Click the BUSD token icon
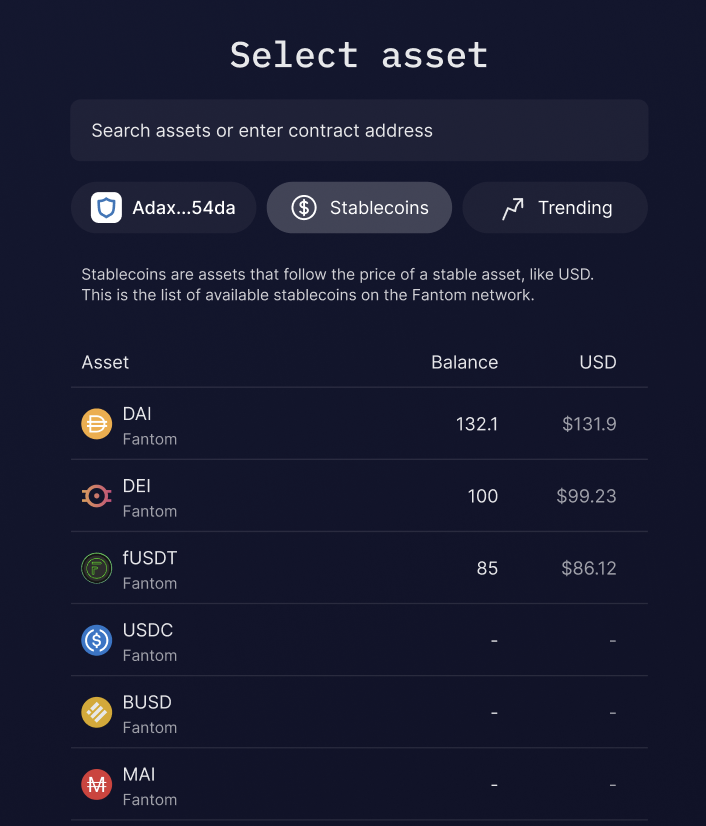Screen dimensions: 706x826 (96, 712)
